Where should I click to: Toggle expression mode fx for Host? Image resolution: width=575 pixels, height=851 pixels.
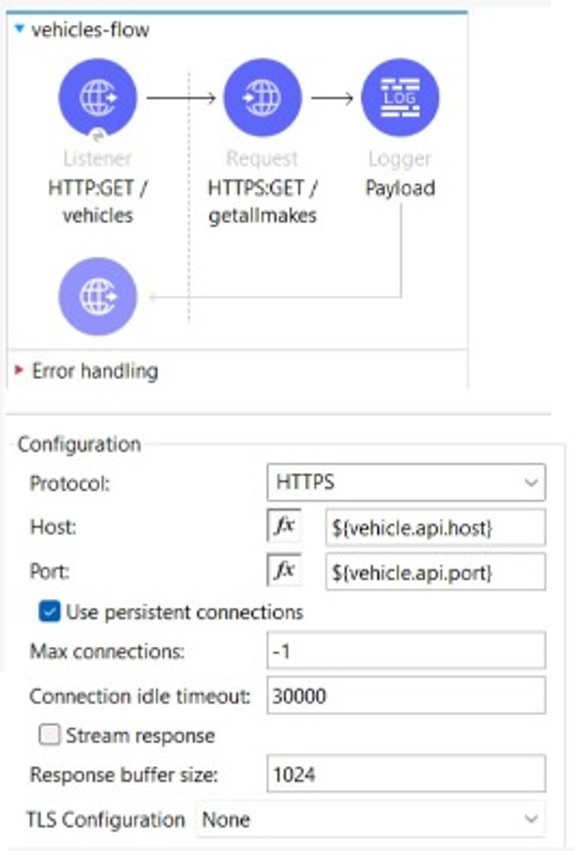tap(284, 526)
